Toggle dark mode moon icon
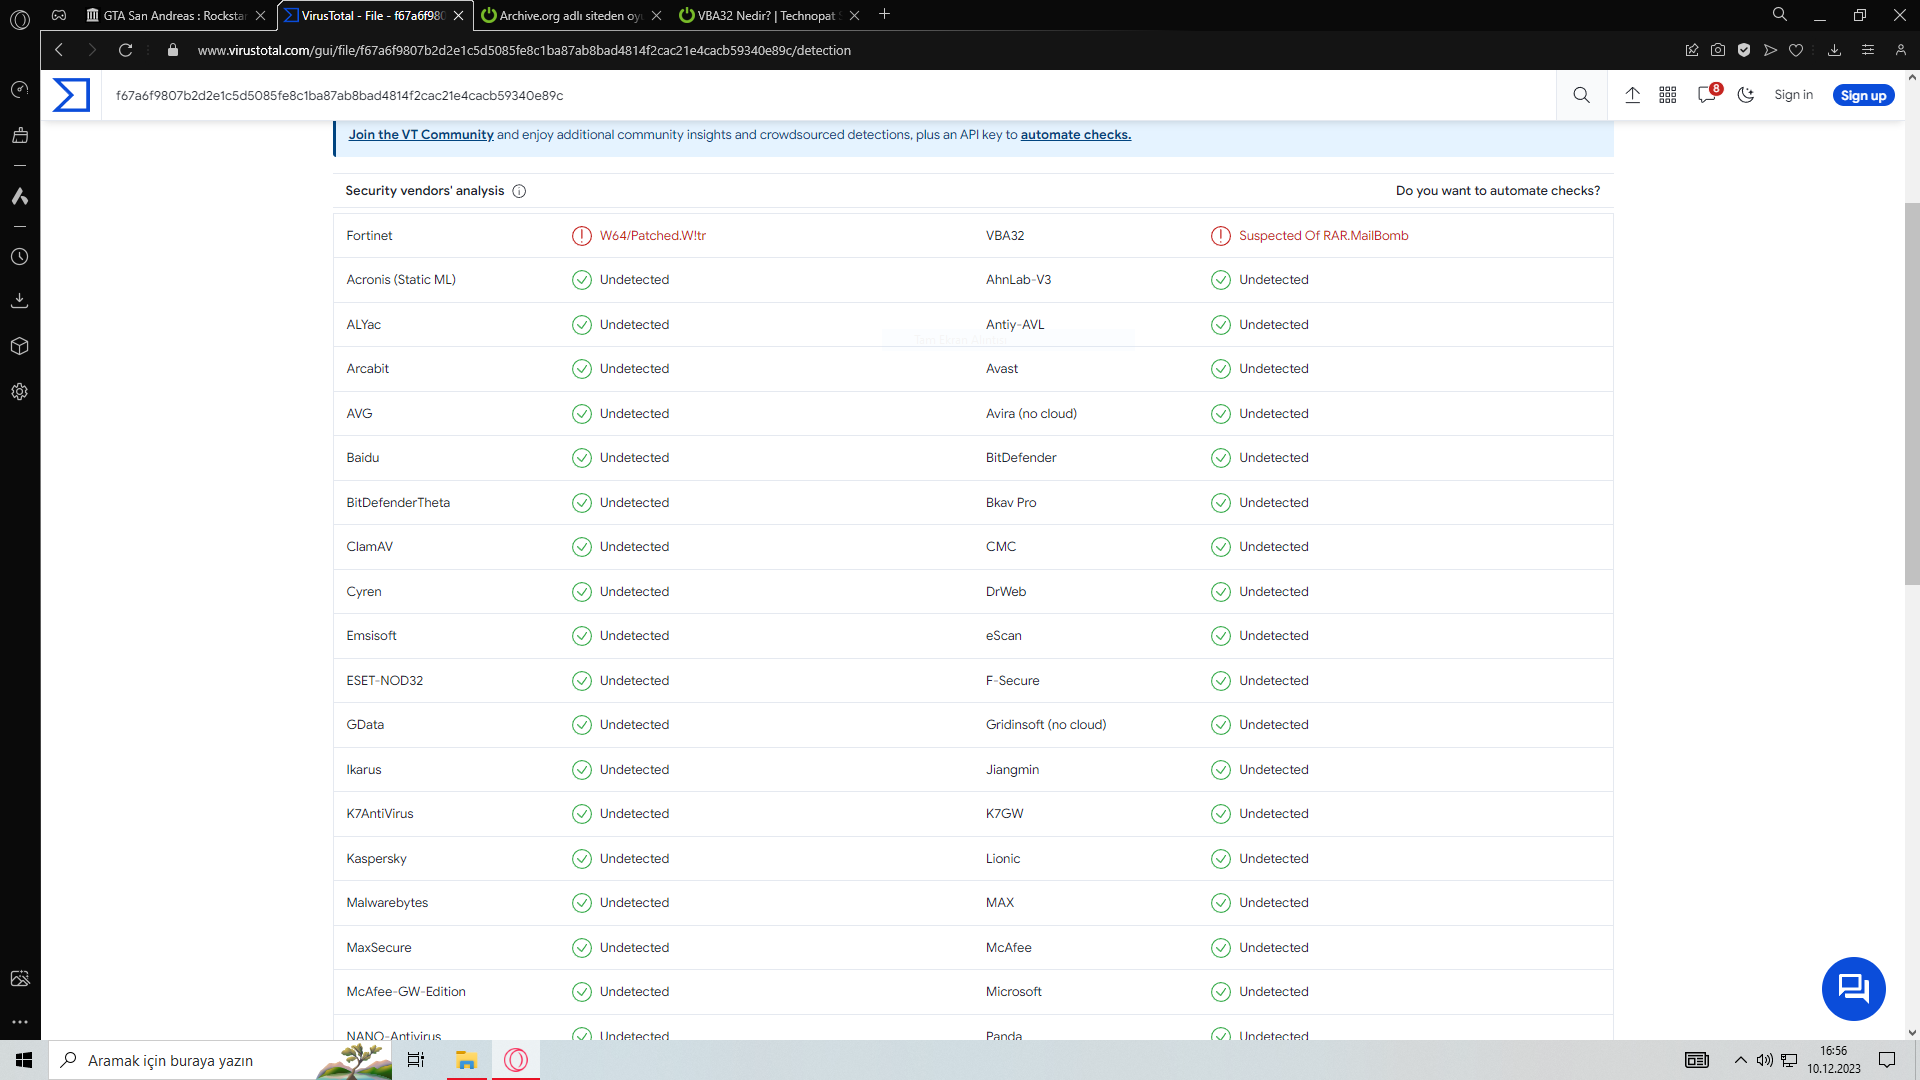This screenshot has width=1920, height=1080. tap(1746, 95)
